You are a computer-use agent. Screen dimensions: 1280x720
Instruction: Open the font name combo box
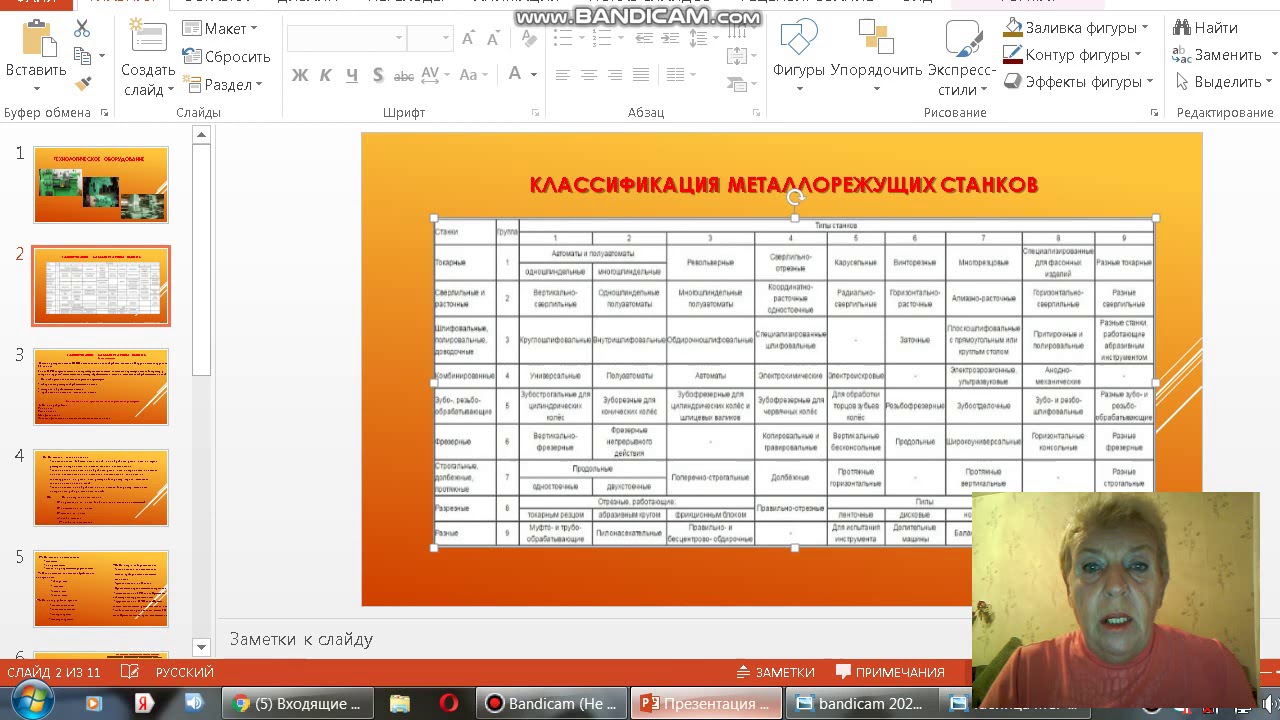tap(346, 39)
